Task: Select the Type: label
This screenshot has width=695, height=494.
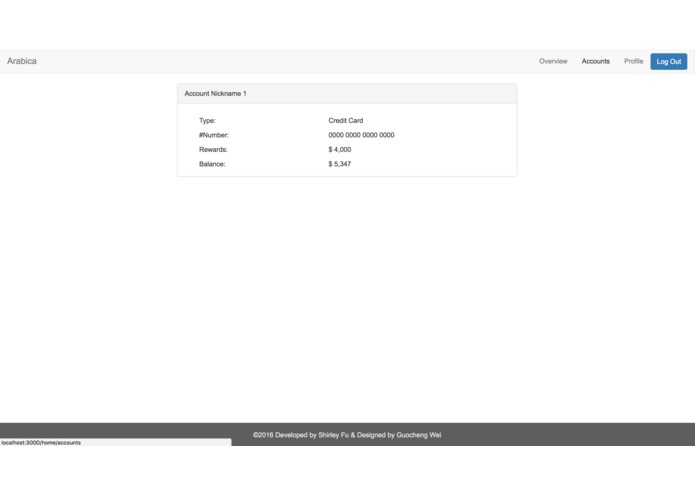Action: [207, 121]
